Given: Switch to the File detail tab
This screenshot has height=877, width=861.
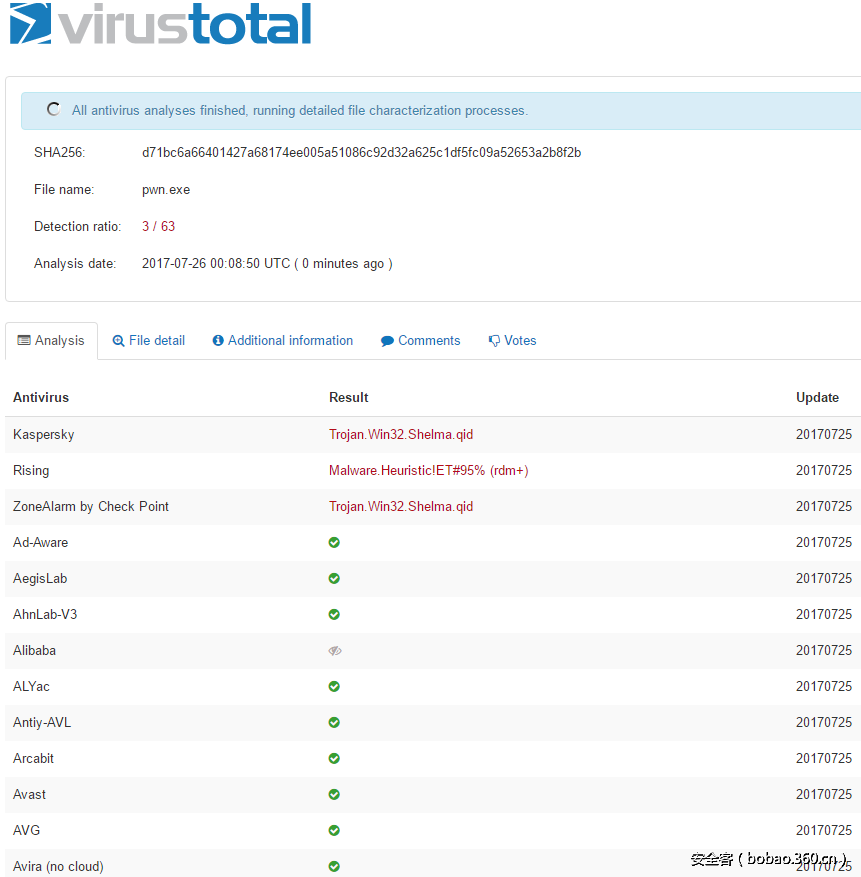Looking at the screenshot, I should coord(149,341).
